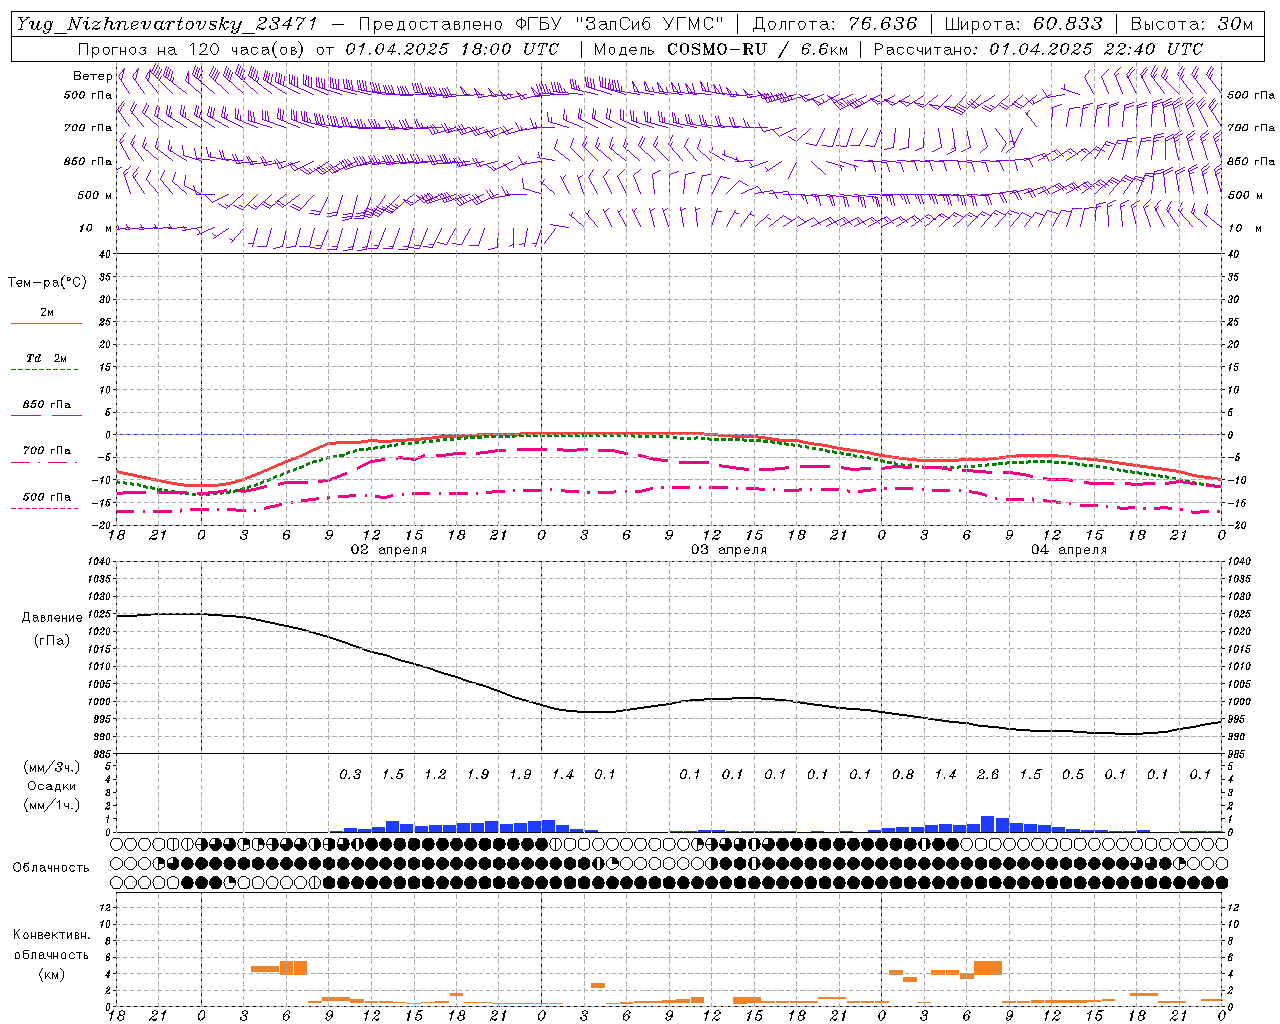Click the date label 03 апреля
Viewport: 1280px width, 1024px height.
[x=729, y=550]
